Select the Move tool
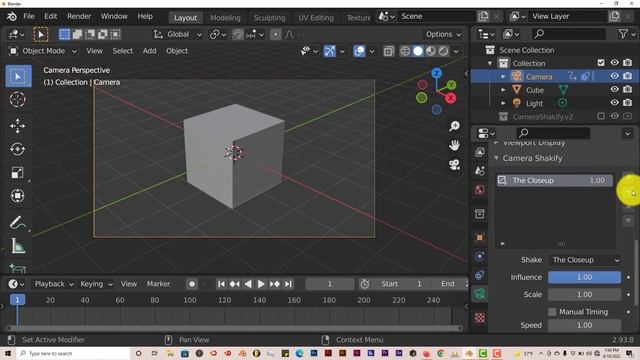The width and height of the screenshot is (640, 360). [x=18, y=126]
